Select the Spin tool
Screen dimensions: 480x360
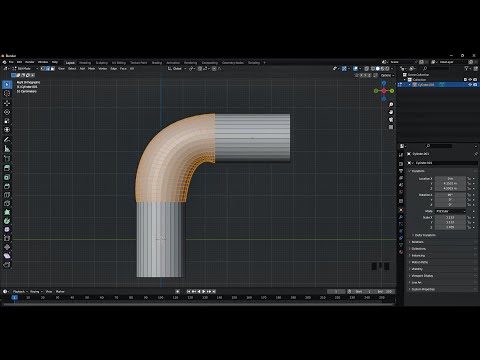7,221
